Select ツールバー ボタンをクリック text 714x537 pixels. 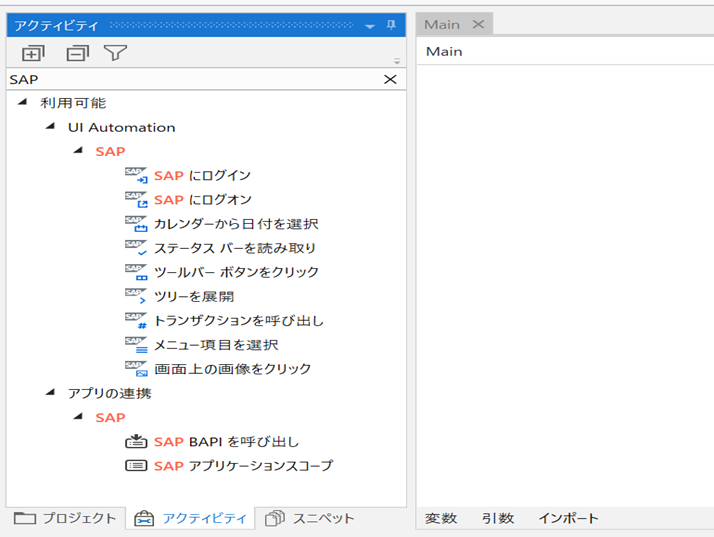(236, 272)
